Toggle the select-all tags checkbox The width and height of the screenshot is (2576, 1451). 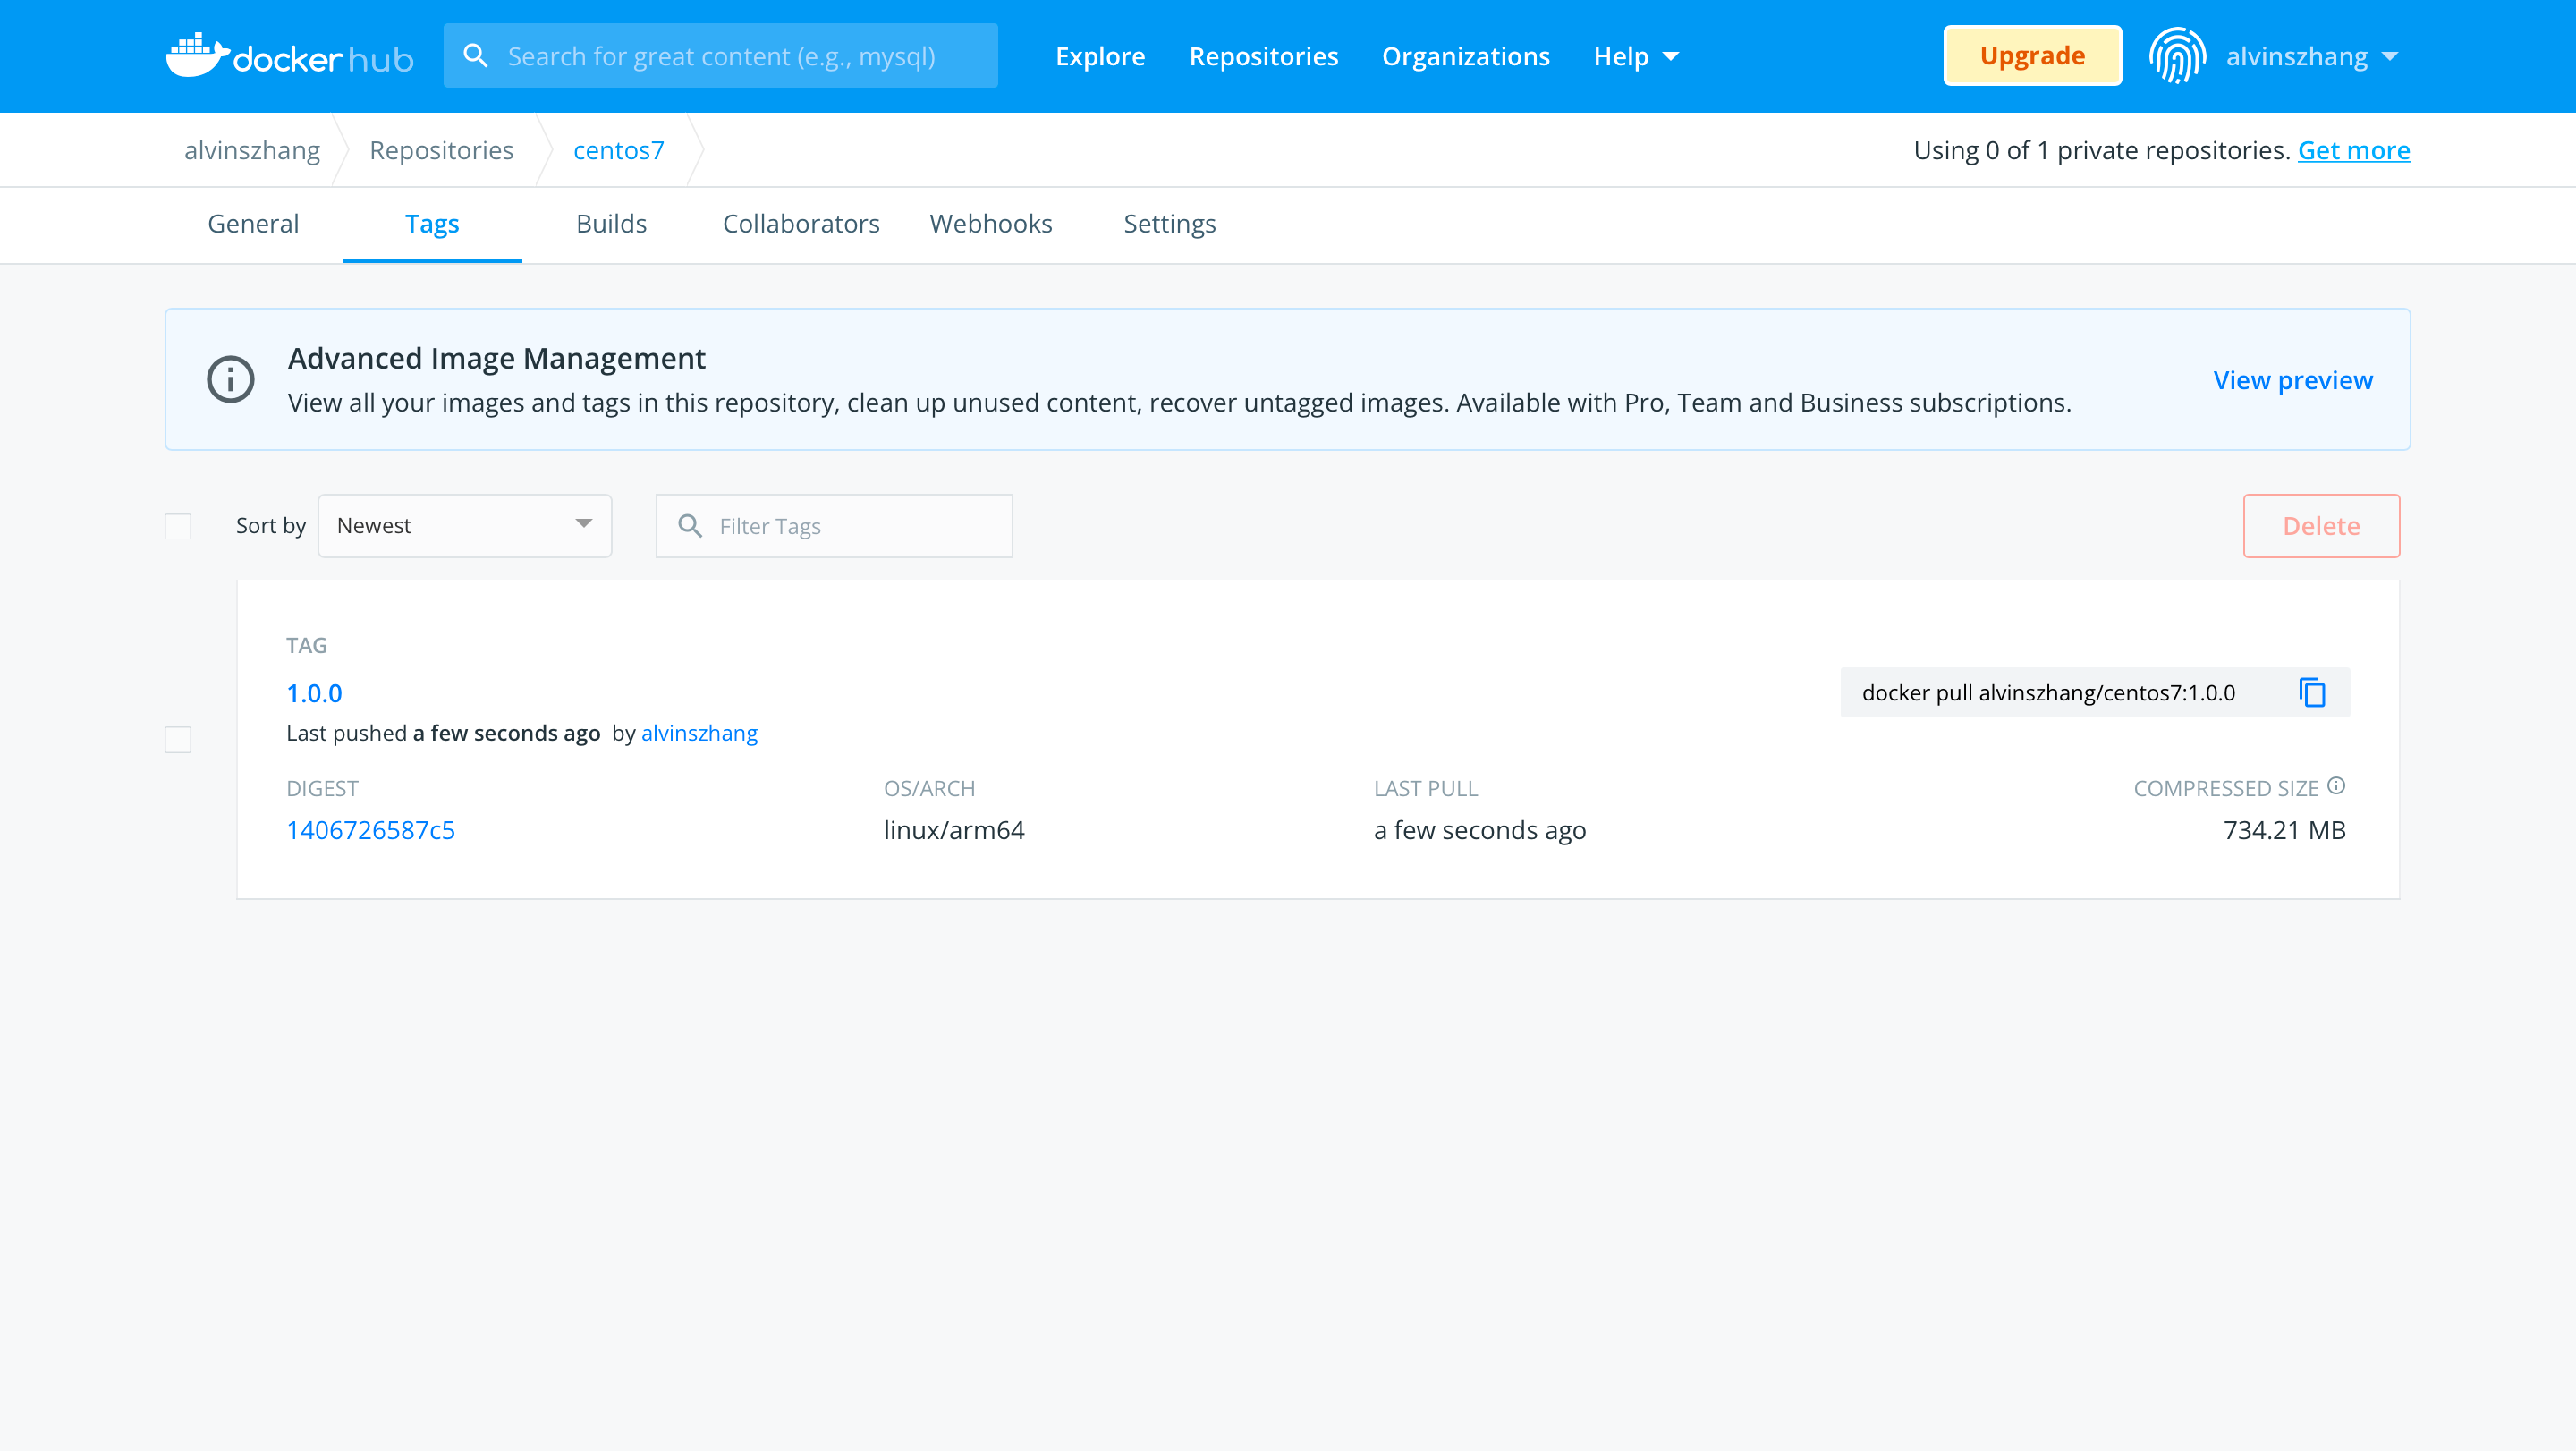click(x=178, y=526)
